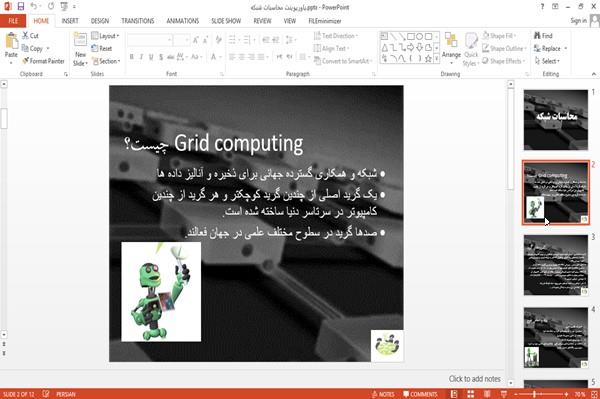Open the font size combo box
The width and height of the screenshot is (600, 399).
click(x=181, y=39)
